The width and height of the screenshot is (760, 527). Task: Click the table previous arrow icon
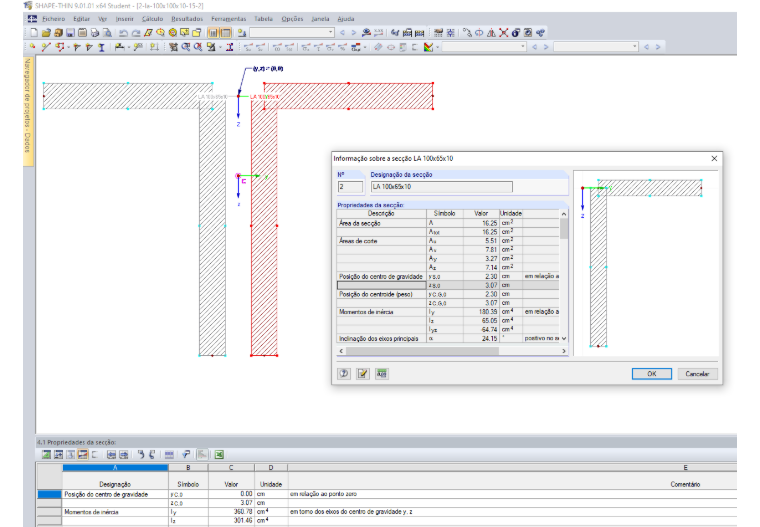point(111,454)
